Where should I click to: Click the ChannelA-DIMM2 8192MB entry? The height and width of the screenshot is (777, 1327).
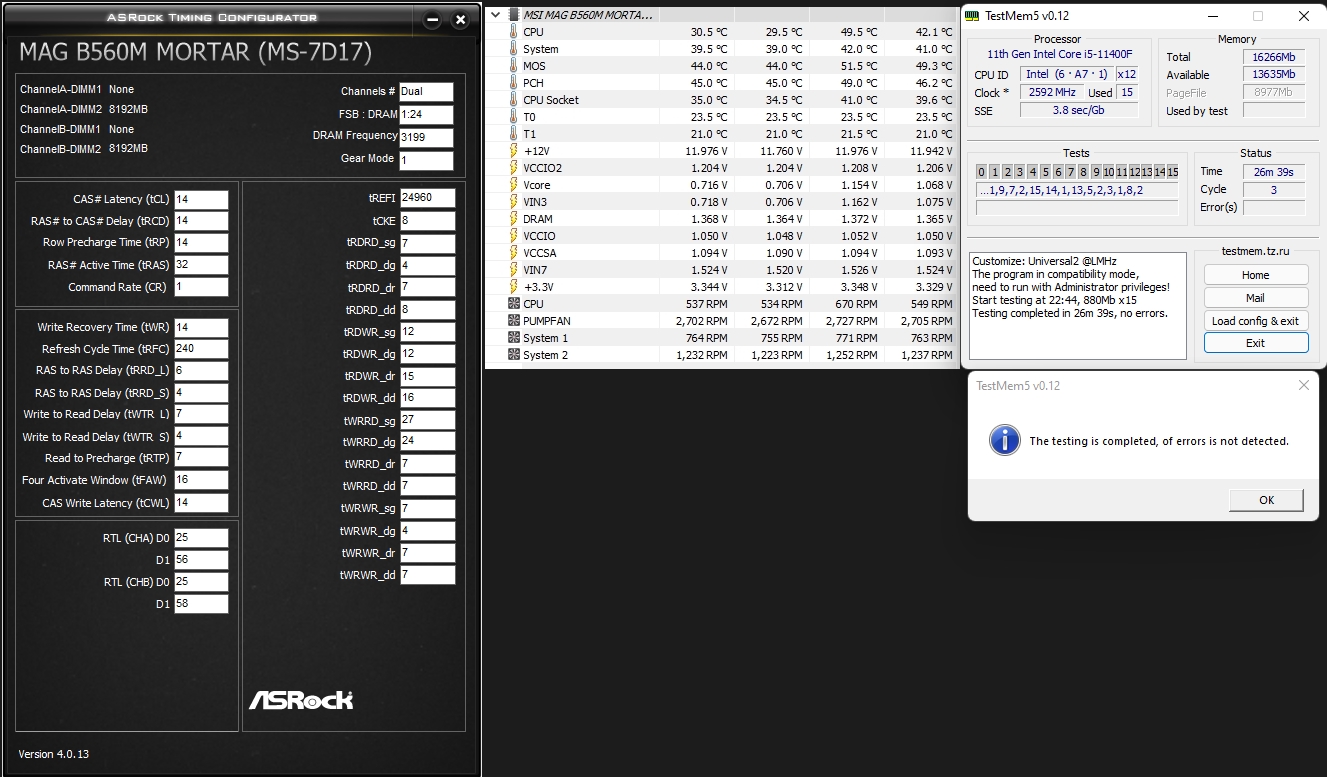click(84, 109)
